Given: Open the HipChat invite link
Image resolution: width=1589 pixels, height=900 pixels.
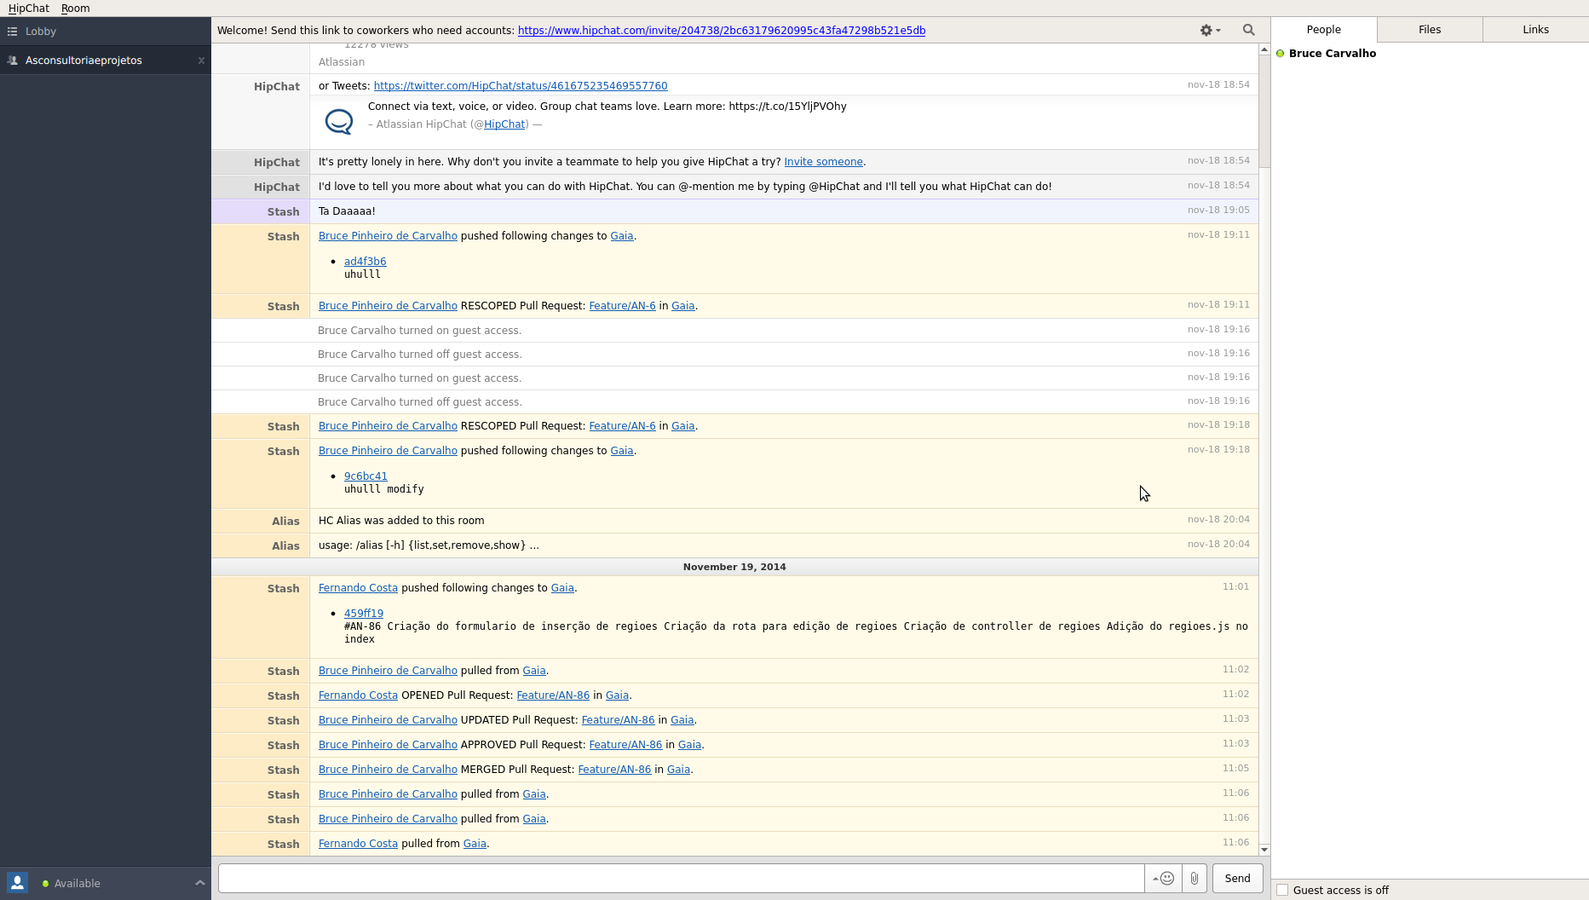Looking at the screenshot, I should 721,30.
